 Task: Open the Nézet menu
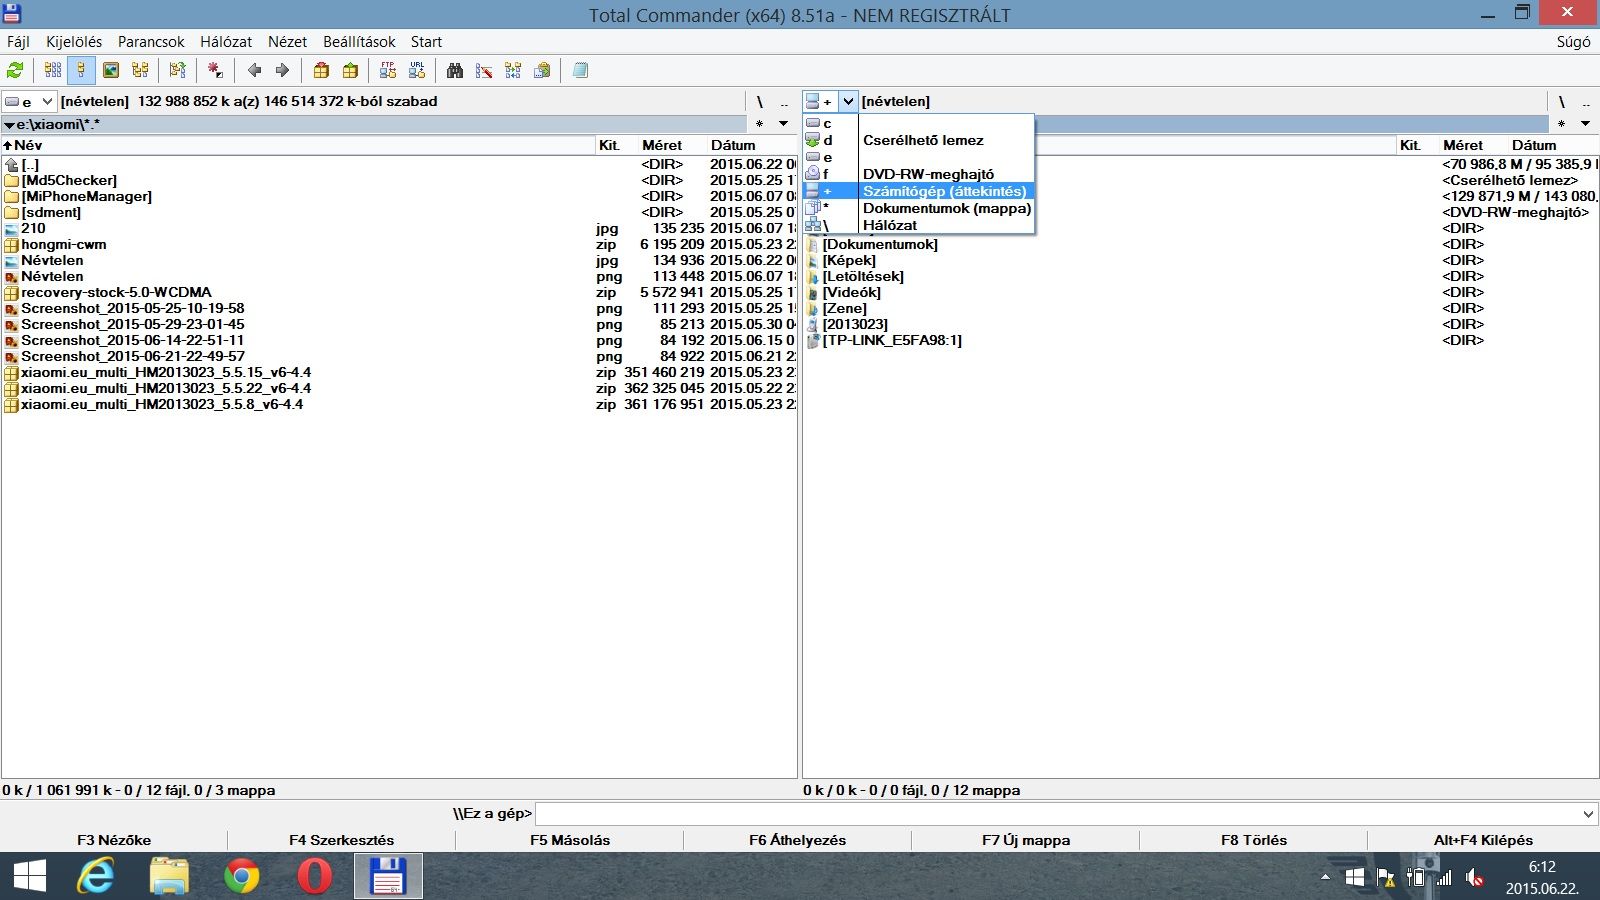point(287,42)
